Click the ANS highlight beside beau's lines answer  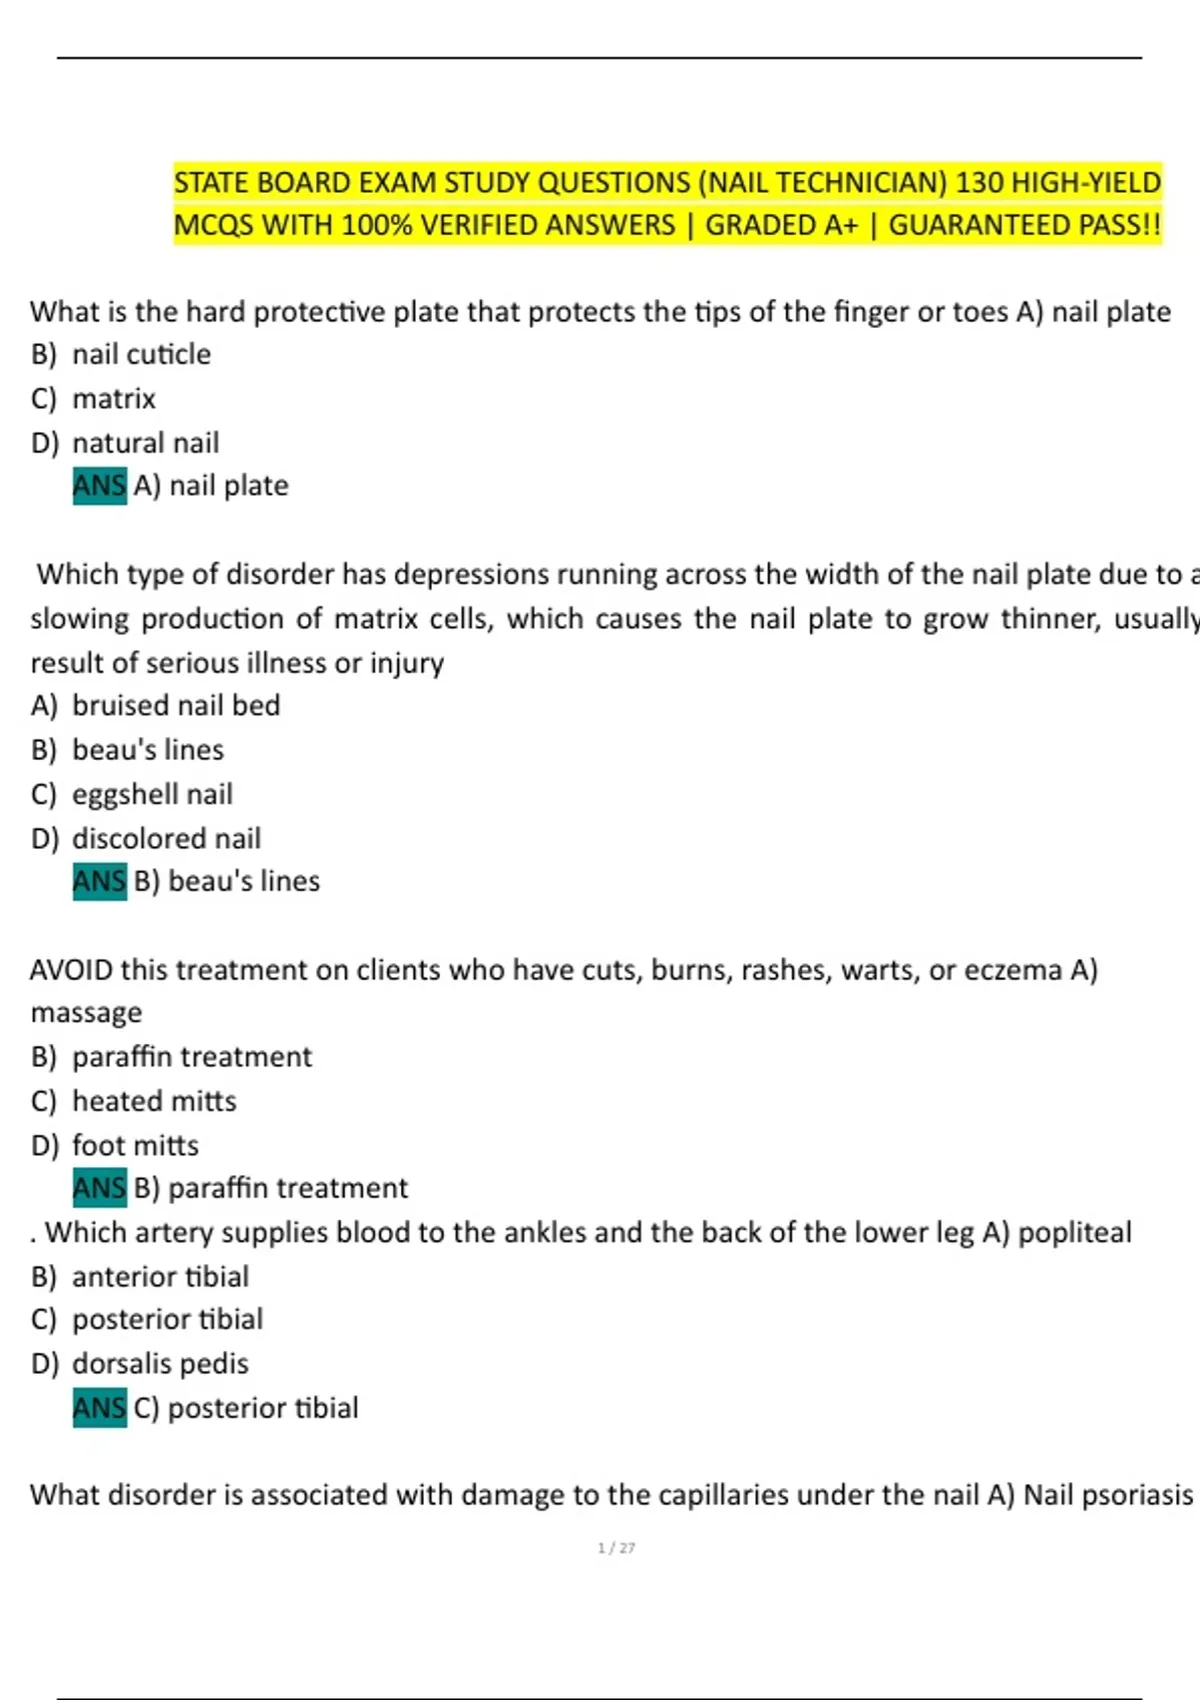tap(100, 881)
